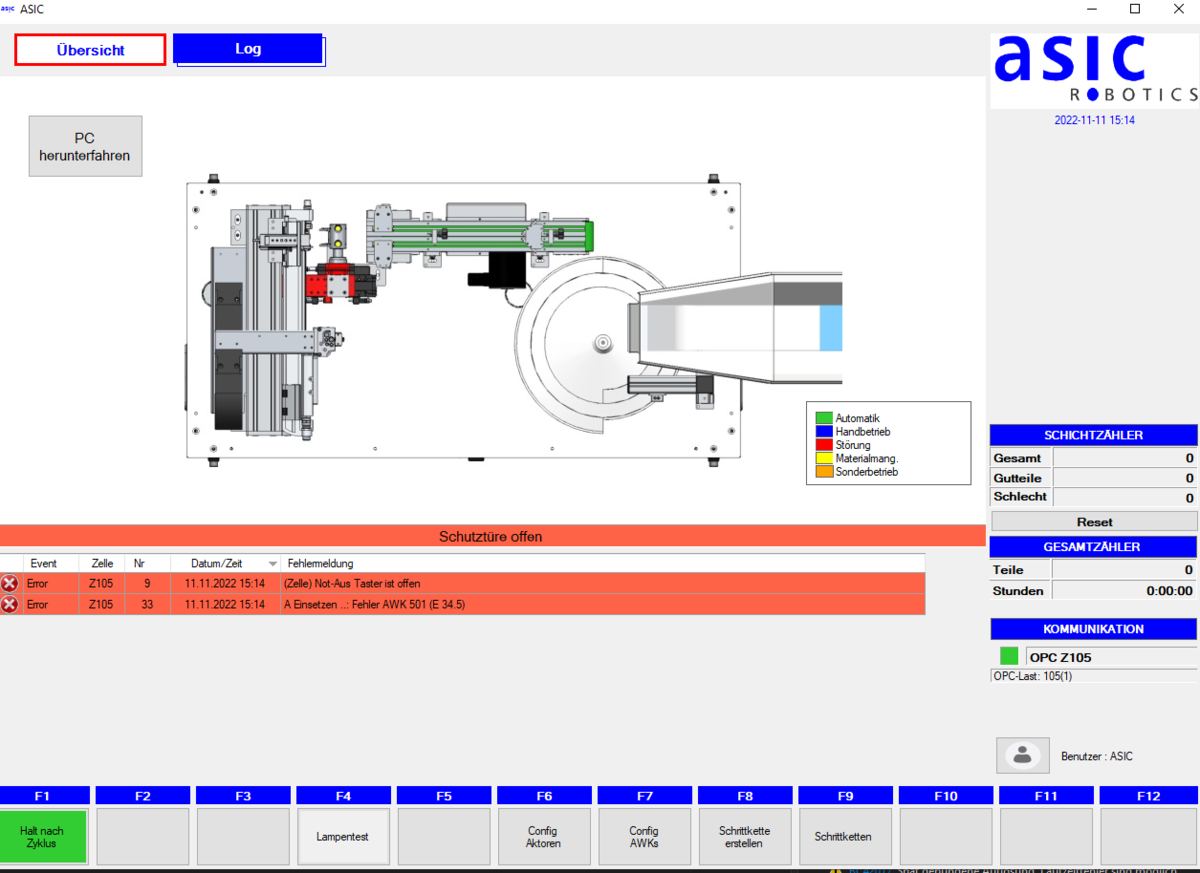Open the Schrittketten view

[844, 837]
